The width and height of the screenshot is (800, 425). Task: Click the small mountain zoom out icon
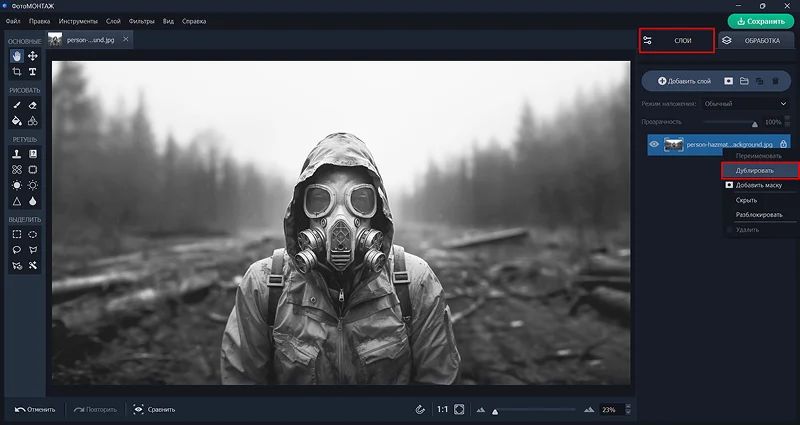click(481, 409)
